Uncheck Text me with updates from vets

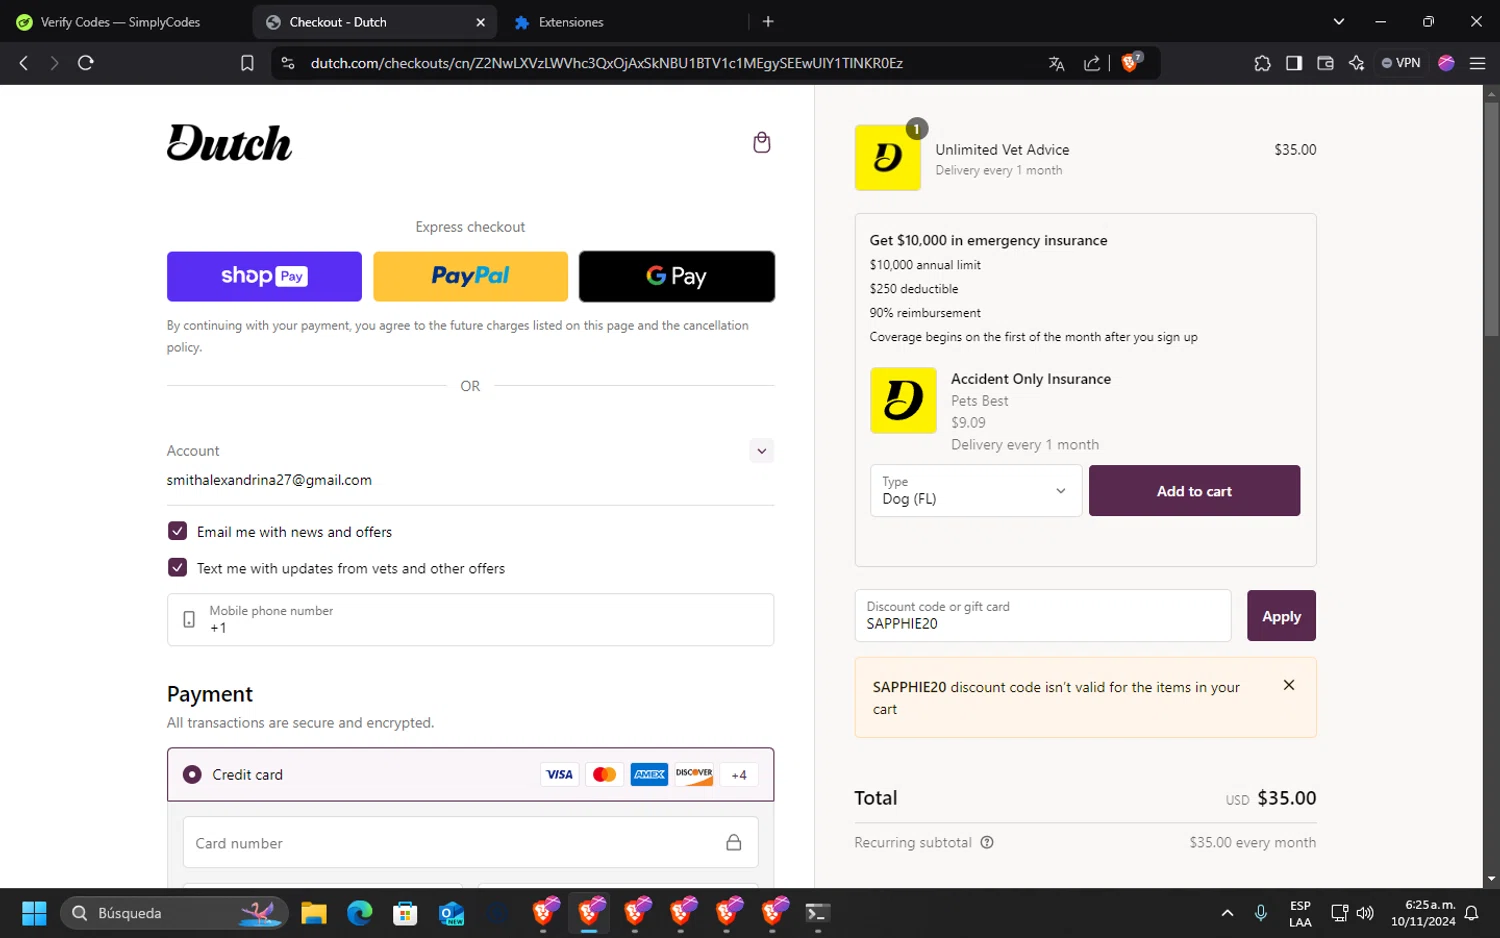coord(177,567)
